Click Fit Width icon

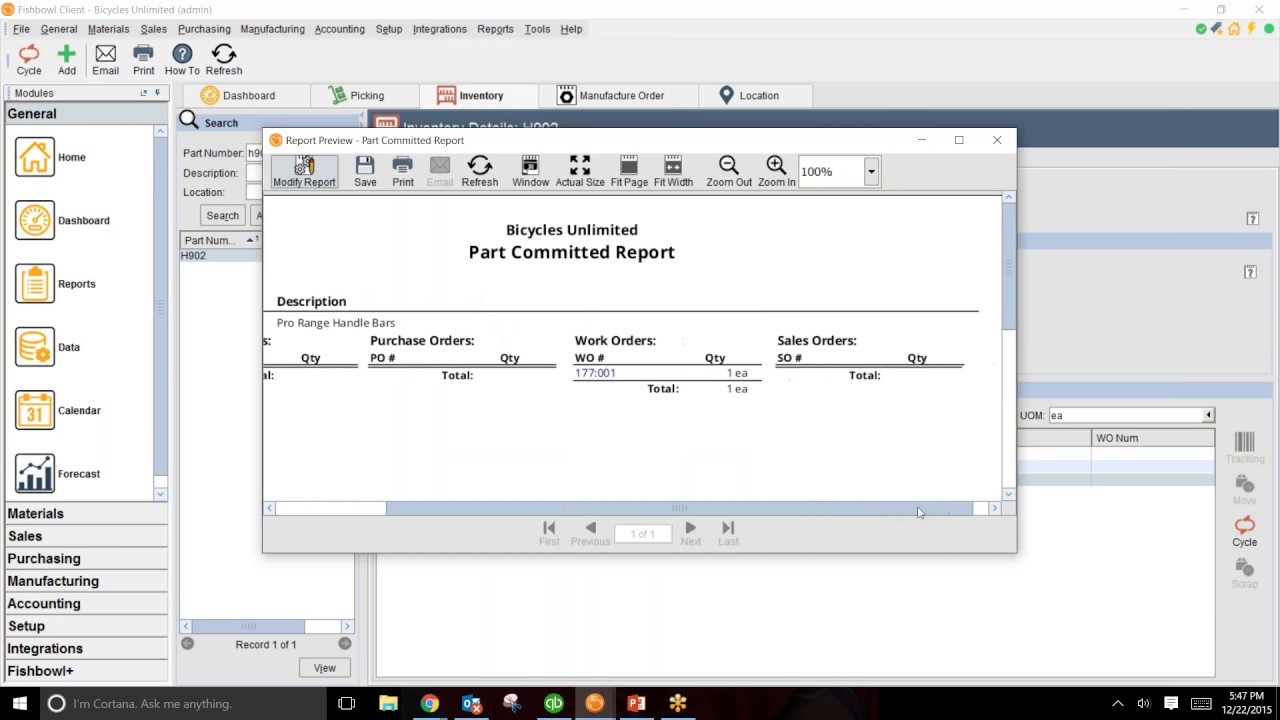[x=673, y=171]
